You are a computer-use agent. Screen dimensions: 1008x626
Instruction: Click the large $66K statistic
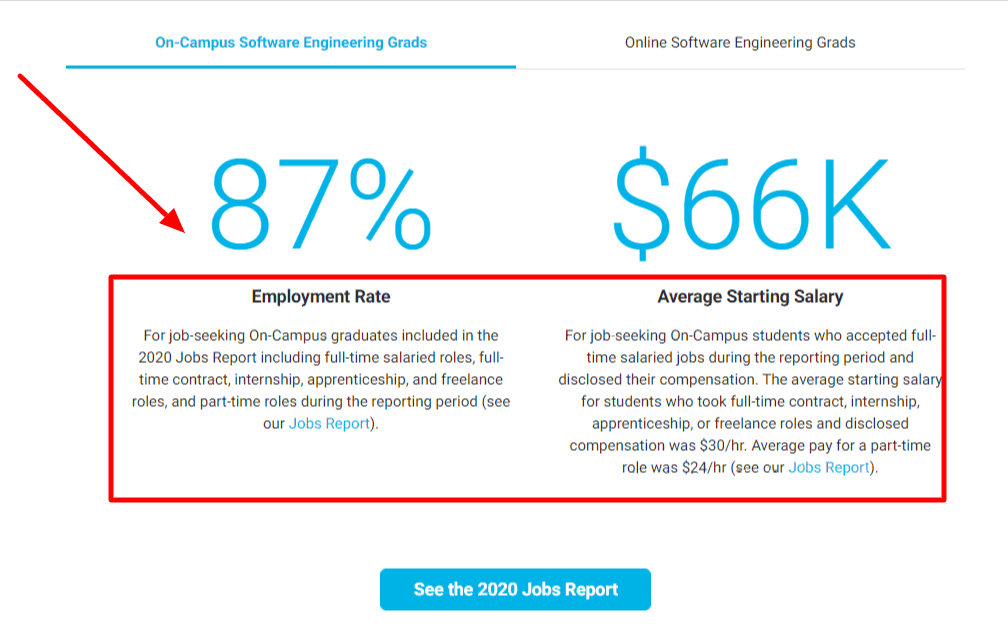coord(750,204)
